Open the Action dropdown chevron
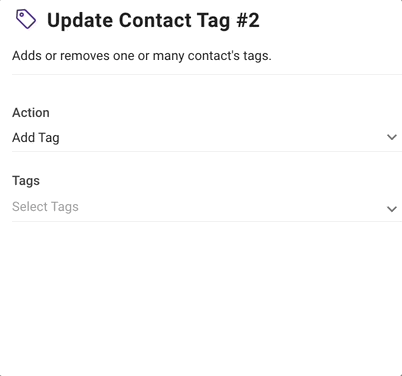402x376 pixels. pos(392,137)
